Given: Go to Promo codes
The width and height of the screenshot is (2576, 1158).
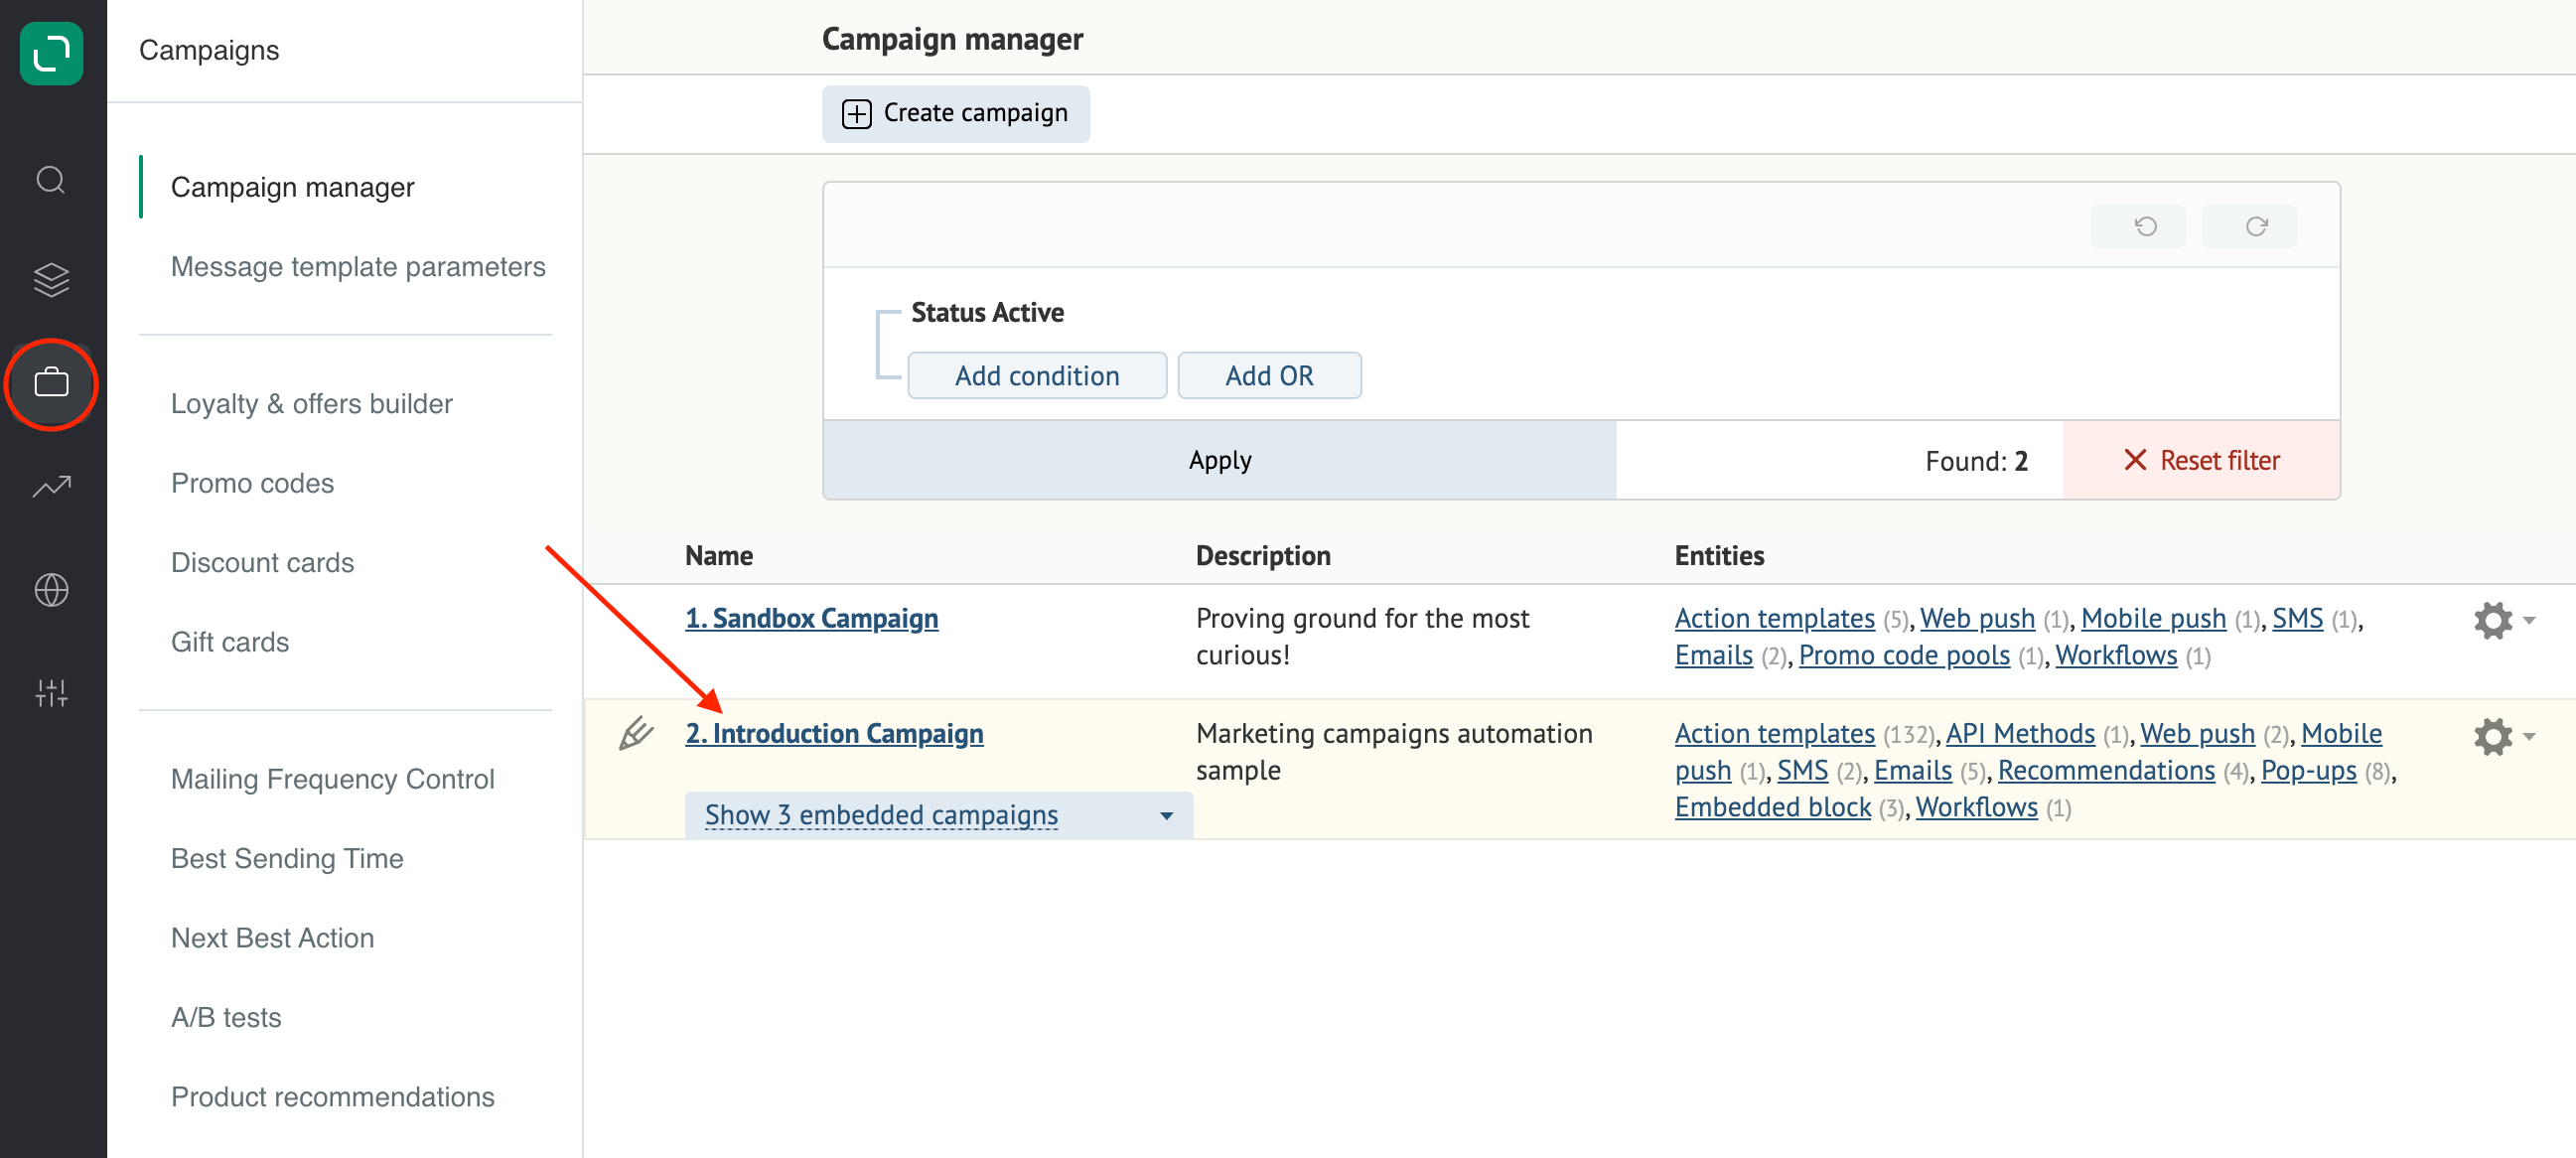Looking at the screenshot, I should click(252, 483).
